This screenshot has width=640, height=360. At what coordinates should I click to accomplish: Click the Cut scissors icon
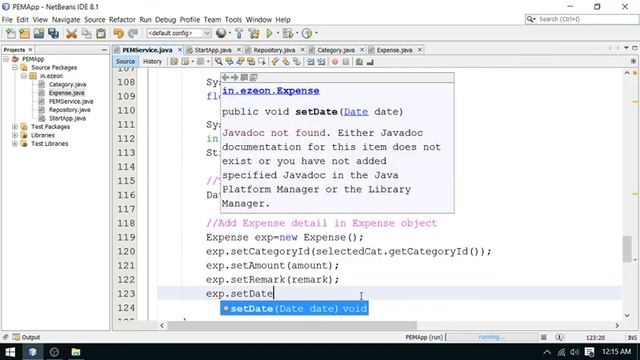(x=71, y=33)
